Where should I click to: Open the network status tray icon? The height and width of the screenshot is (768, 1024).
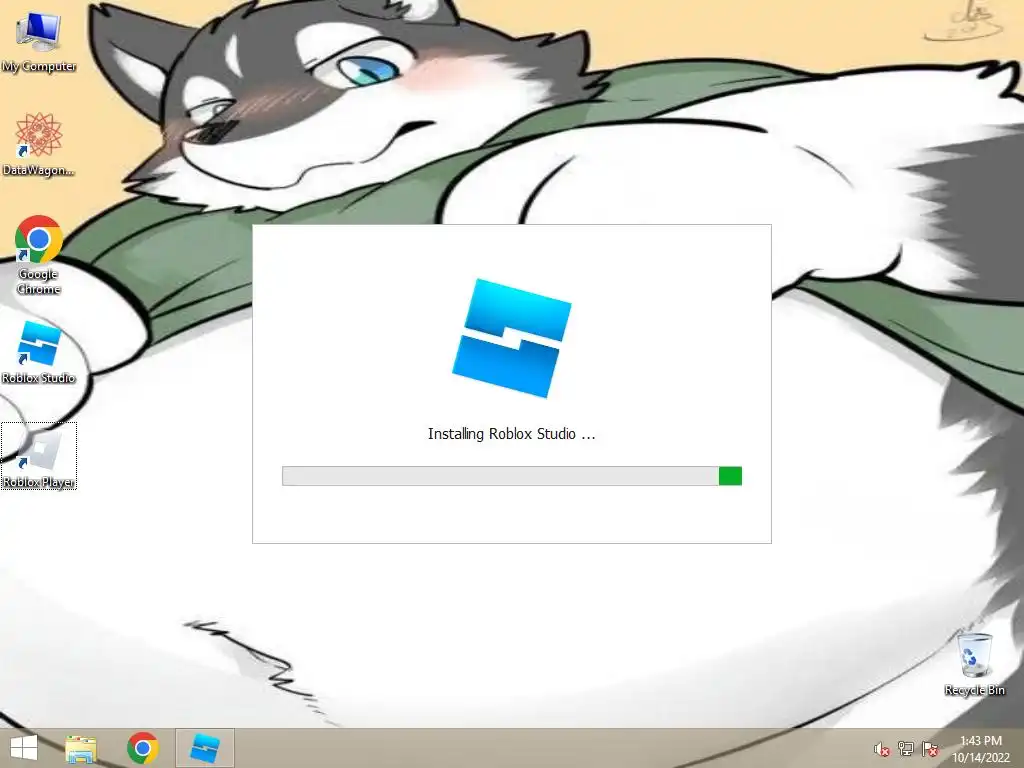point(906,749)
